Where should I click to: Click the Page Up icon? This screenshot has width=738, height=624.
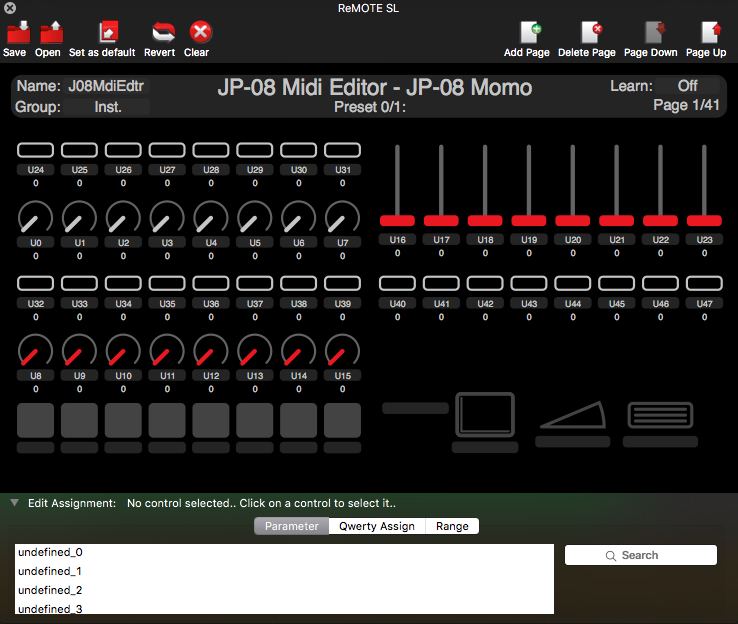[x=710, y=32]
